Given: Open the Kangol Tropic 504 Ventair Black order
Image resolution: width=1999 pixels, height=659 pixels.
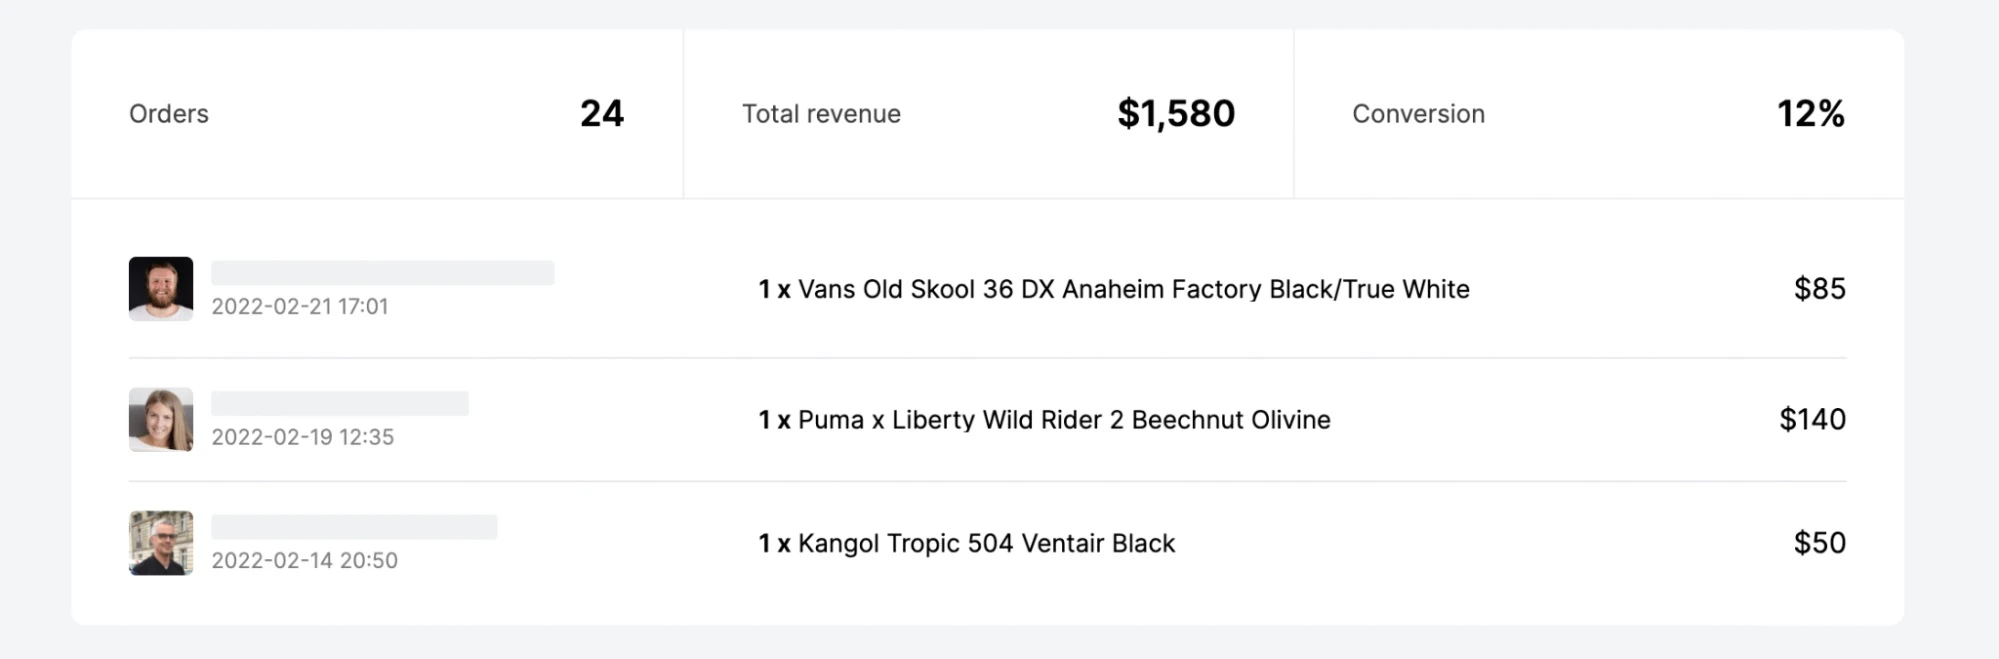Looking at the screenshot, I should point(966,544).
